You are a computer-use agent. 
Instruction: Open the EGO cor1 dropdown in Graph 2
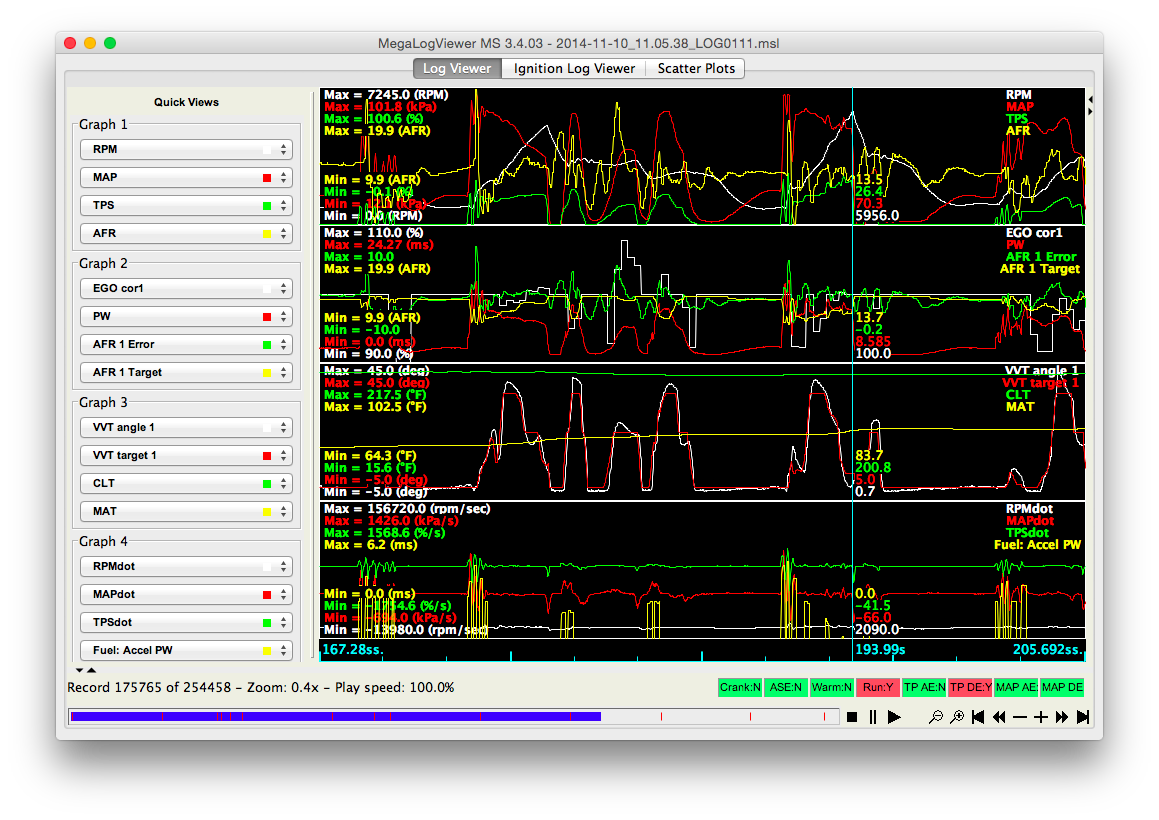click(x=186, y=288)
